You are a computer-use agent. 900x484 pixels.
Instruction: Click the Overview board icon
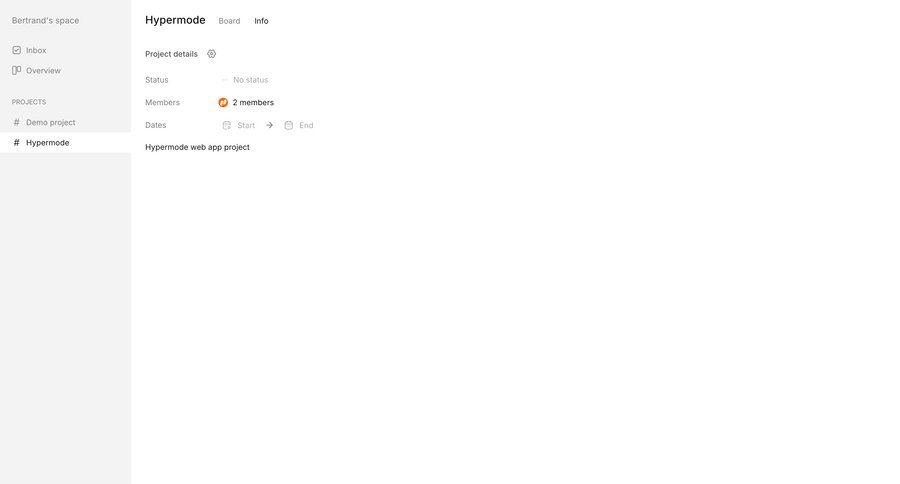tap(17, 71)
